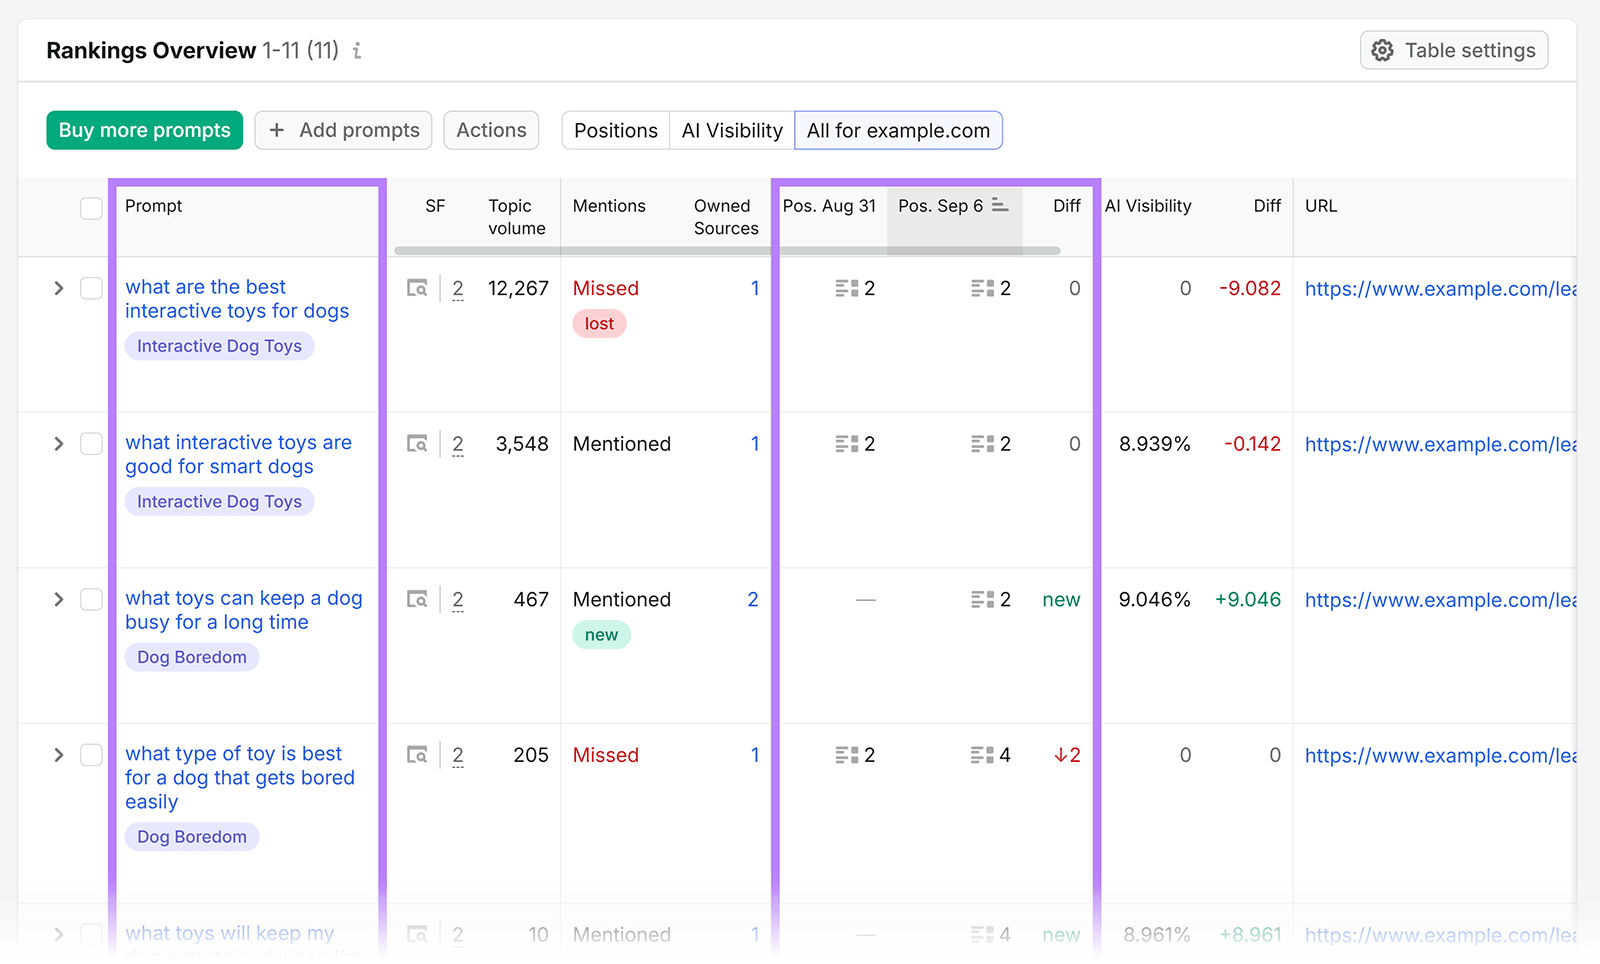Sort by Pos. Sep 6 column icon
This screenshot has width=1600, height=964.
click(1000, 205)
